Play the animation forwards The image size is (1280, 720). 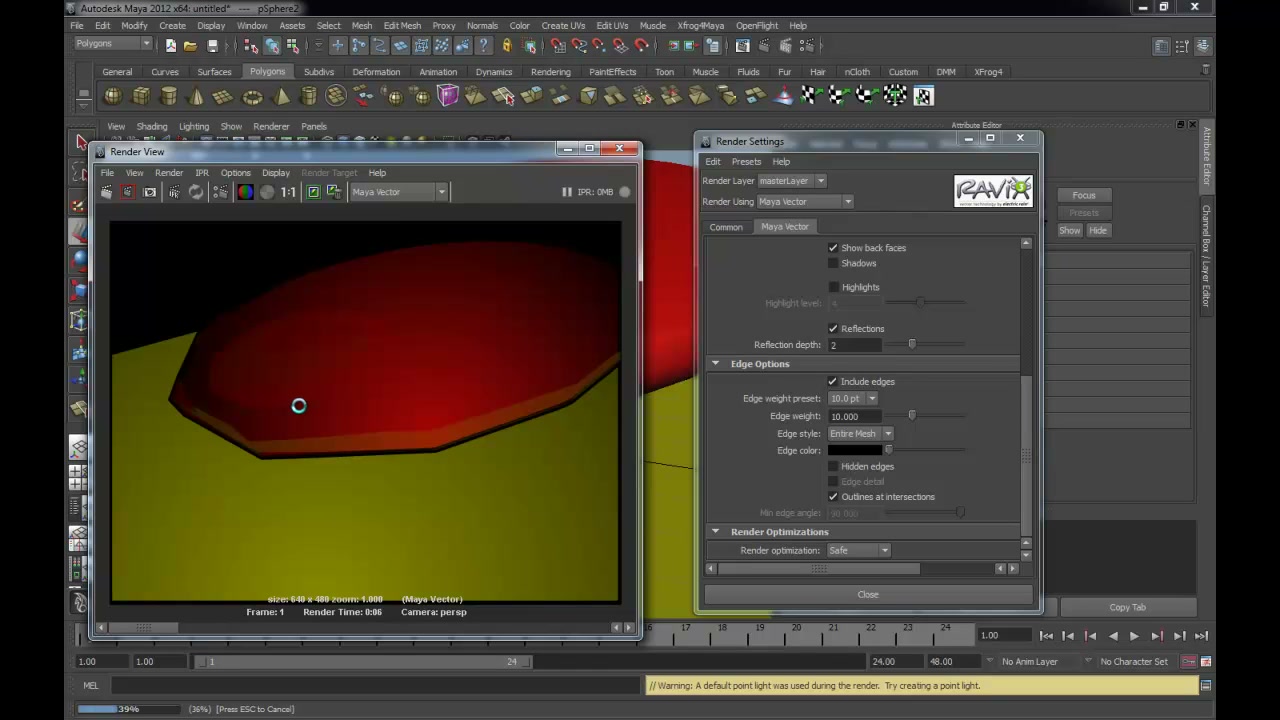[1134, 635]
